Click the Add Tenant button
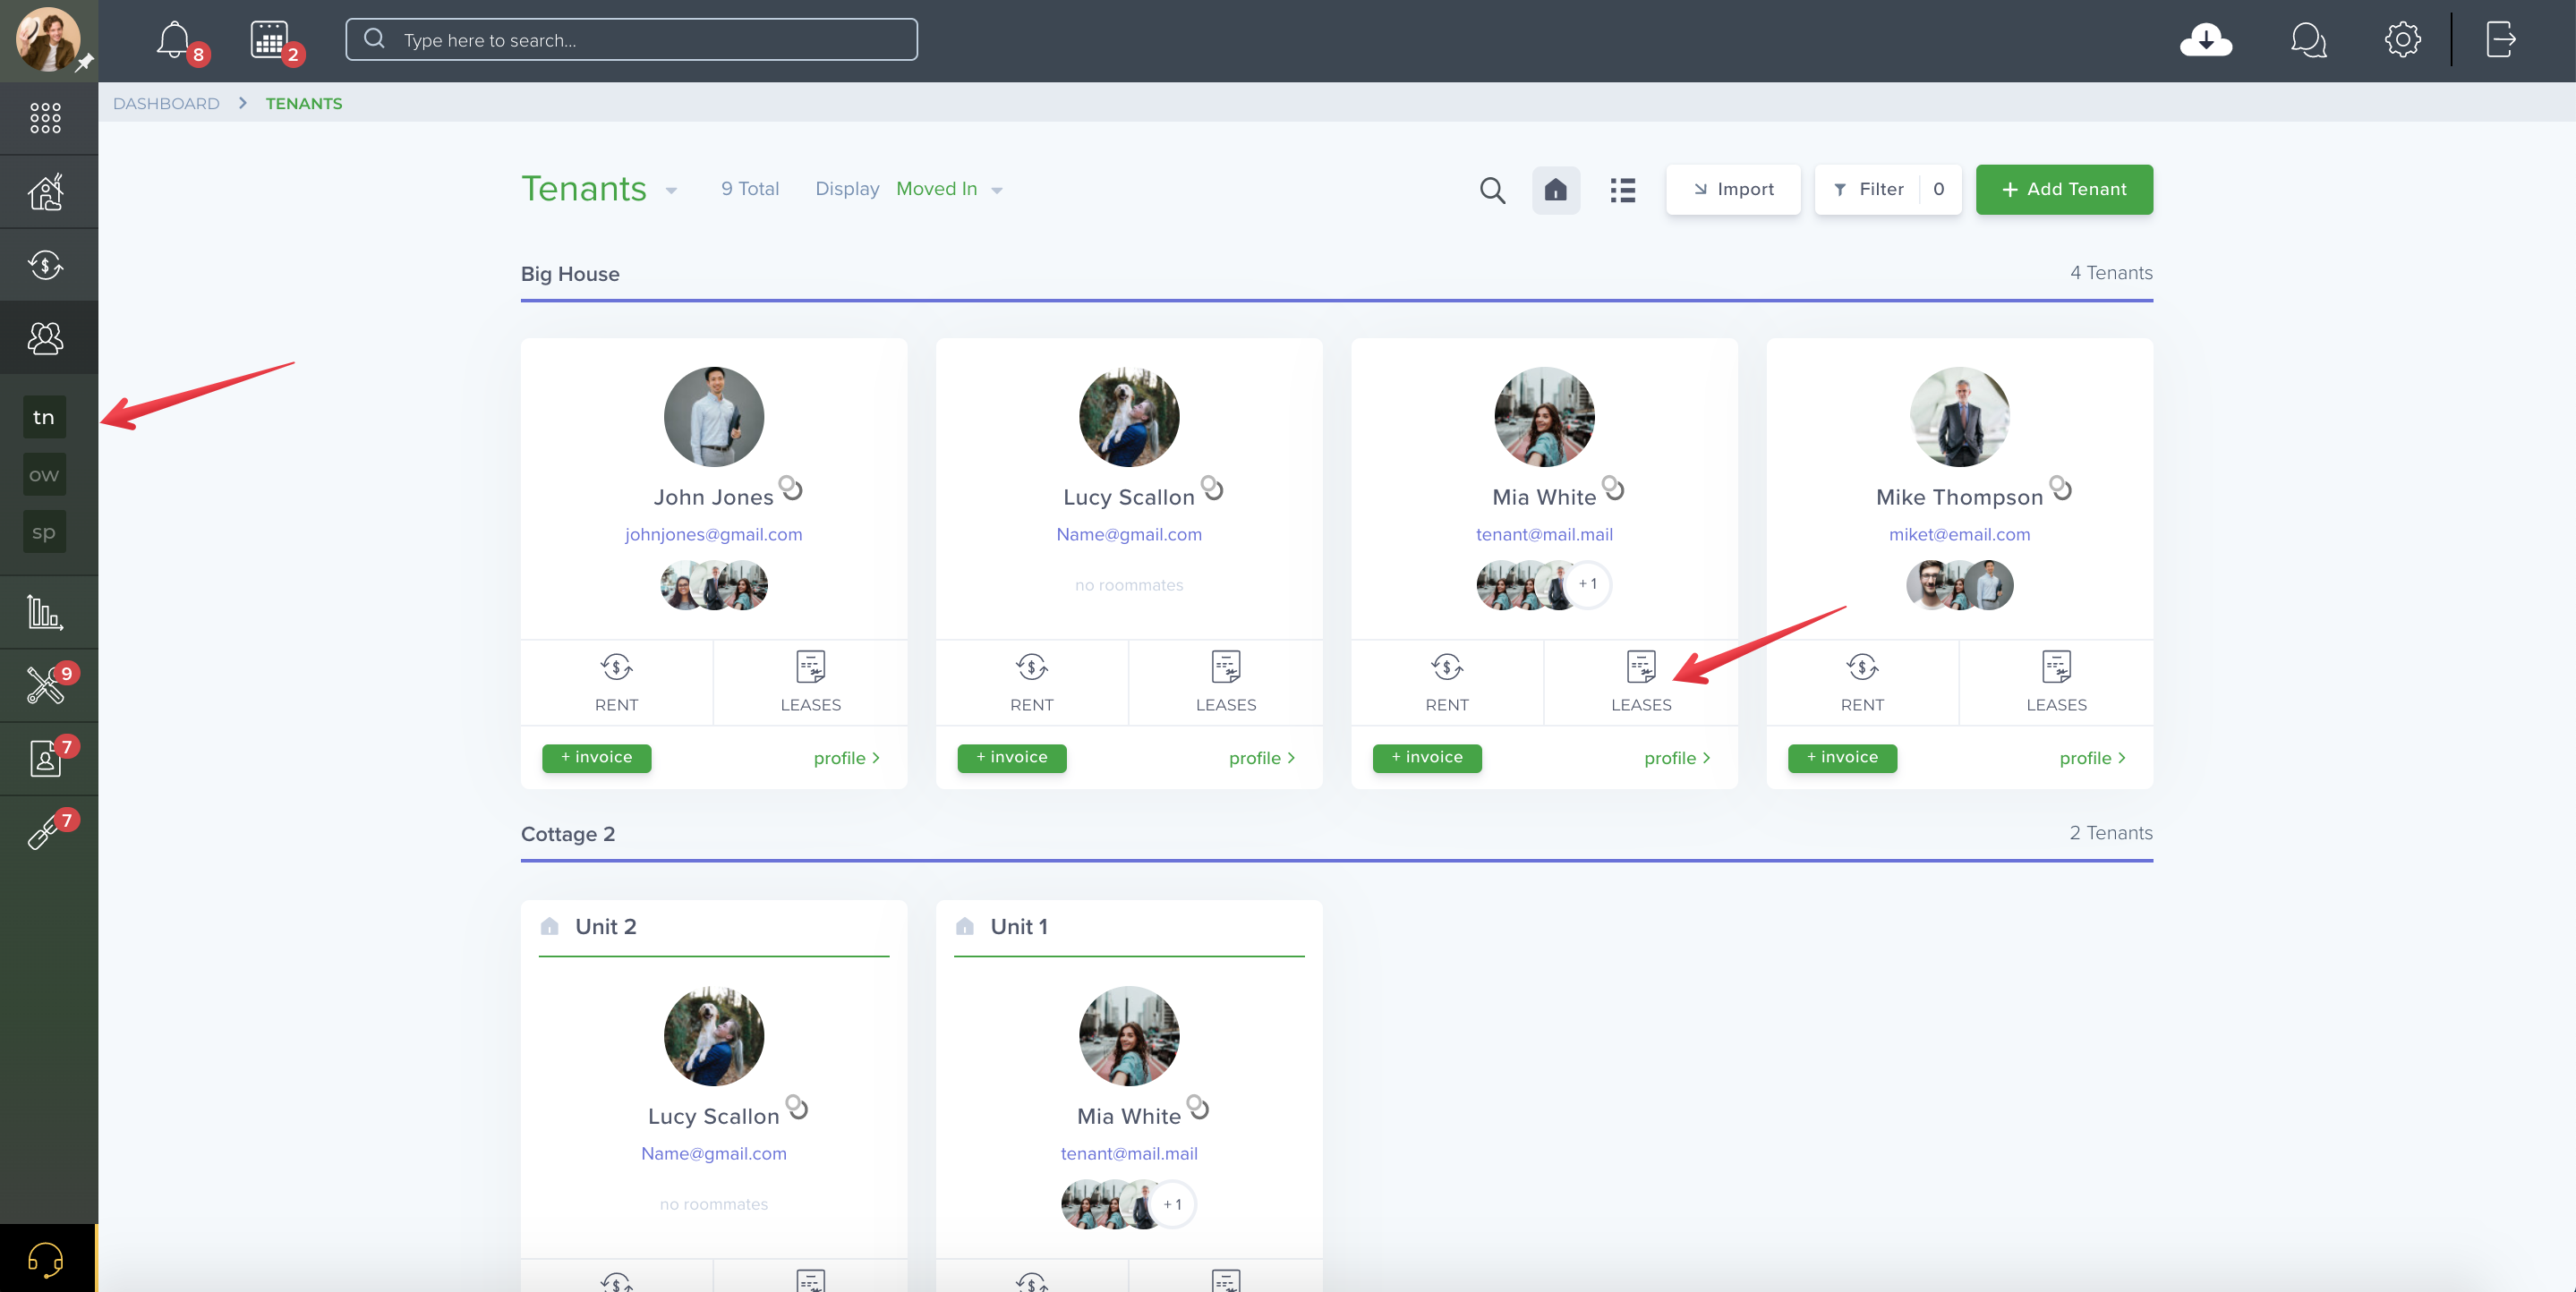The width and height of the screenshot is (2576, 1292). [2064, 189]
